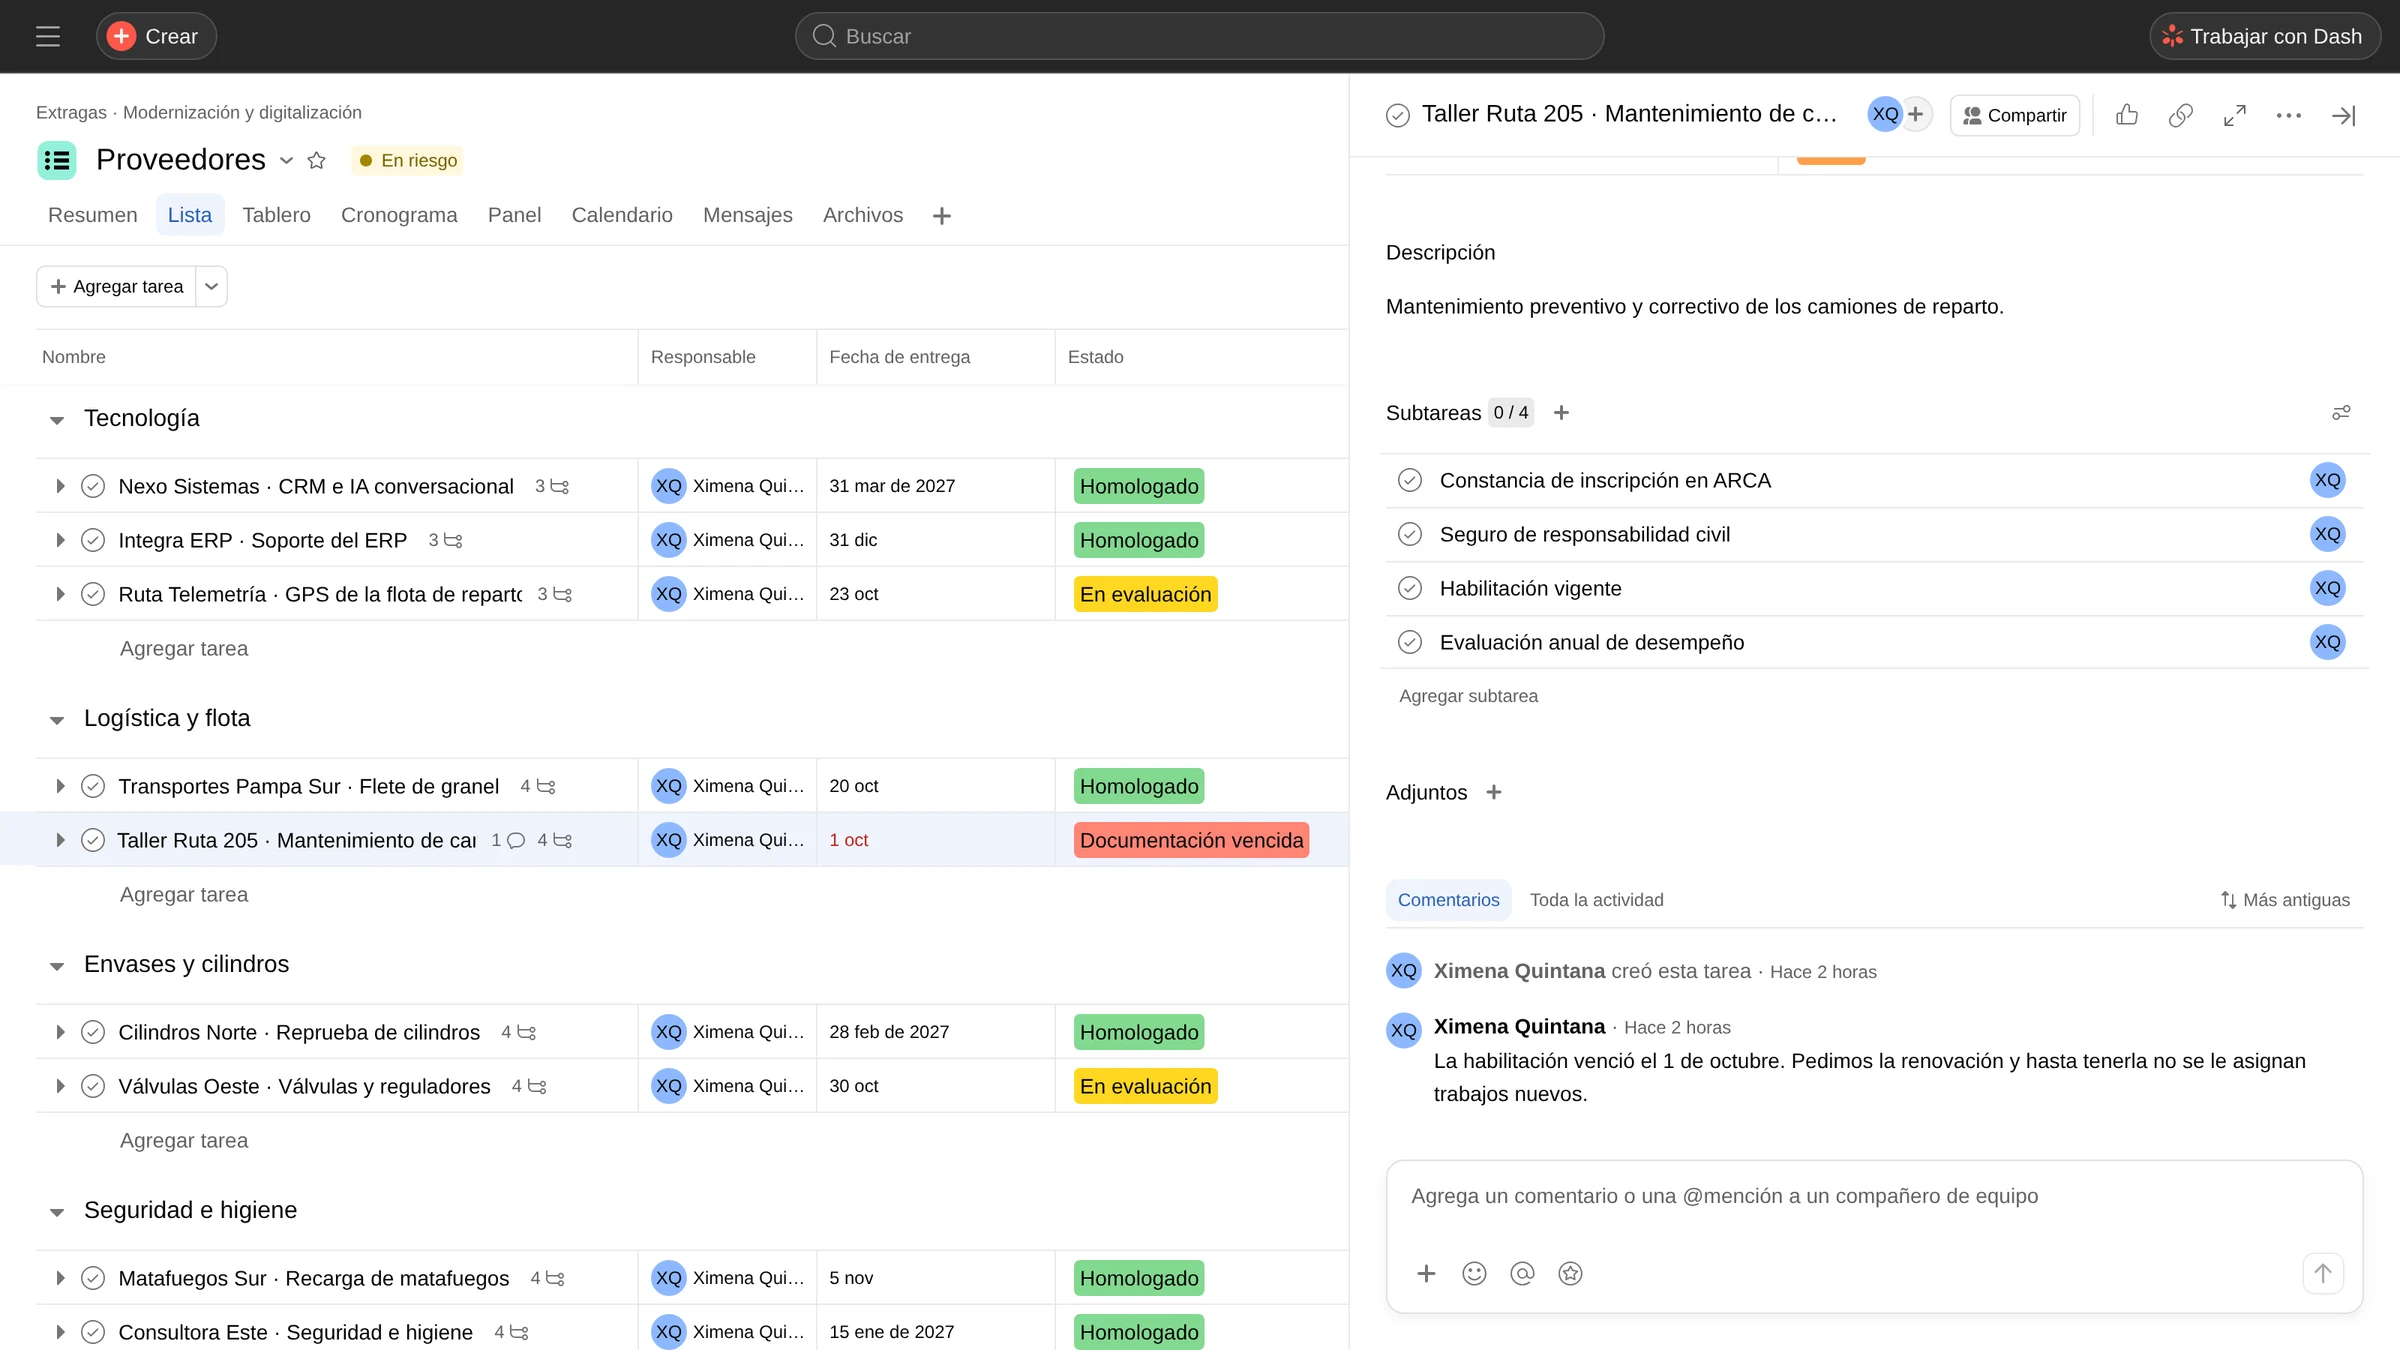The width and height of the screenshot is (2400, 1350).
Task: Focus the Buscar search field
Action: tap(1199, 36)
